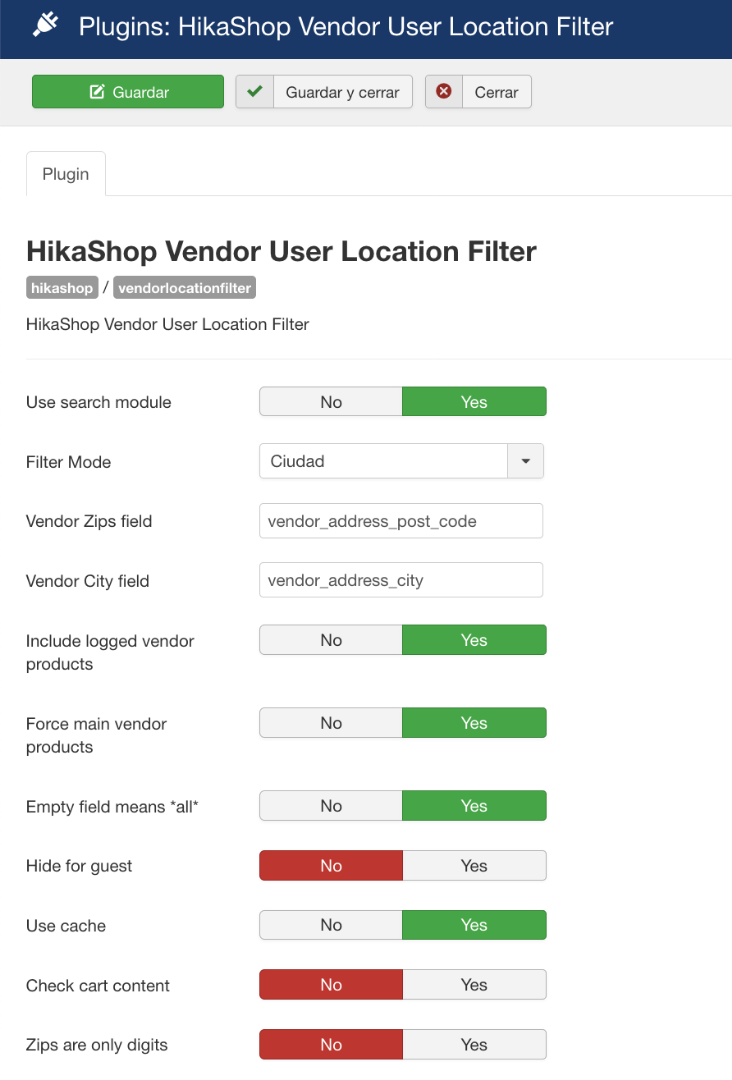Image resolution: width=732 pixels, height=1080 pixels.
Task: Click the hikashop folder badge
Action: [62, 288]
